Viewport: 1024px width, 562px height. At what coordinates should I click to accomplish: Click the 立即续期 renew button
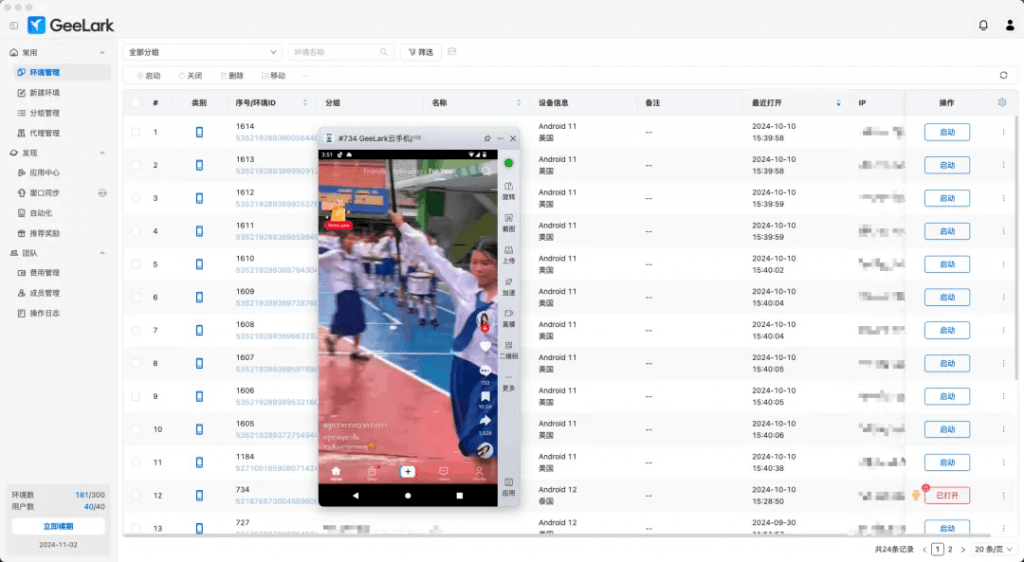pos(58,526)
